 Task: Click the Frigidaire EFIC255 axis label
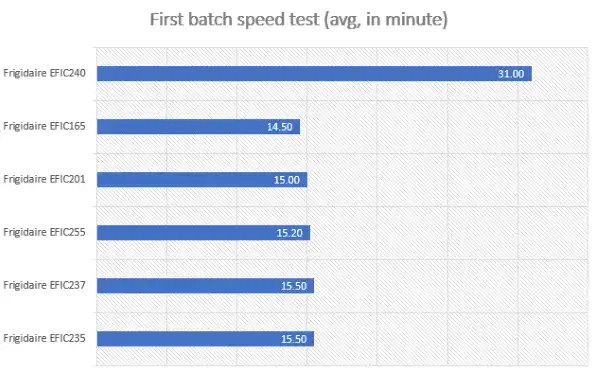pos(44,232)
